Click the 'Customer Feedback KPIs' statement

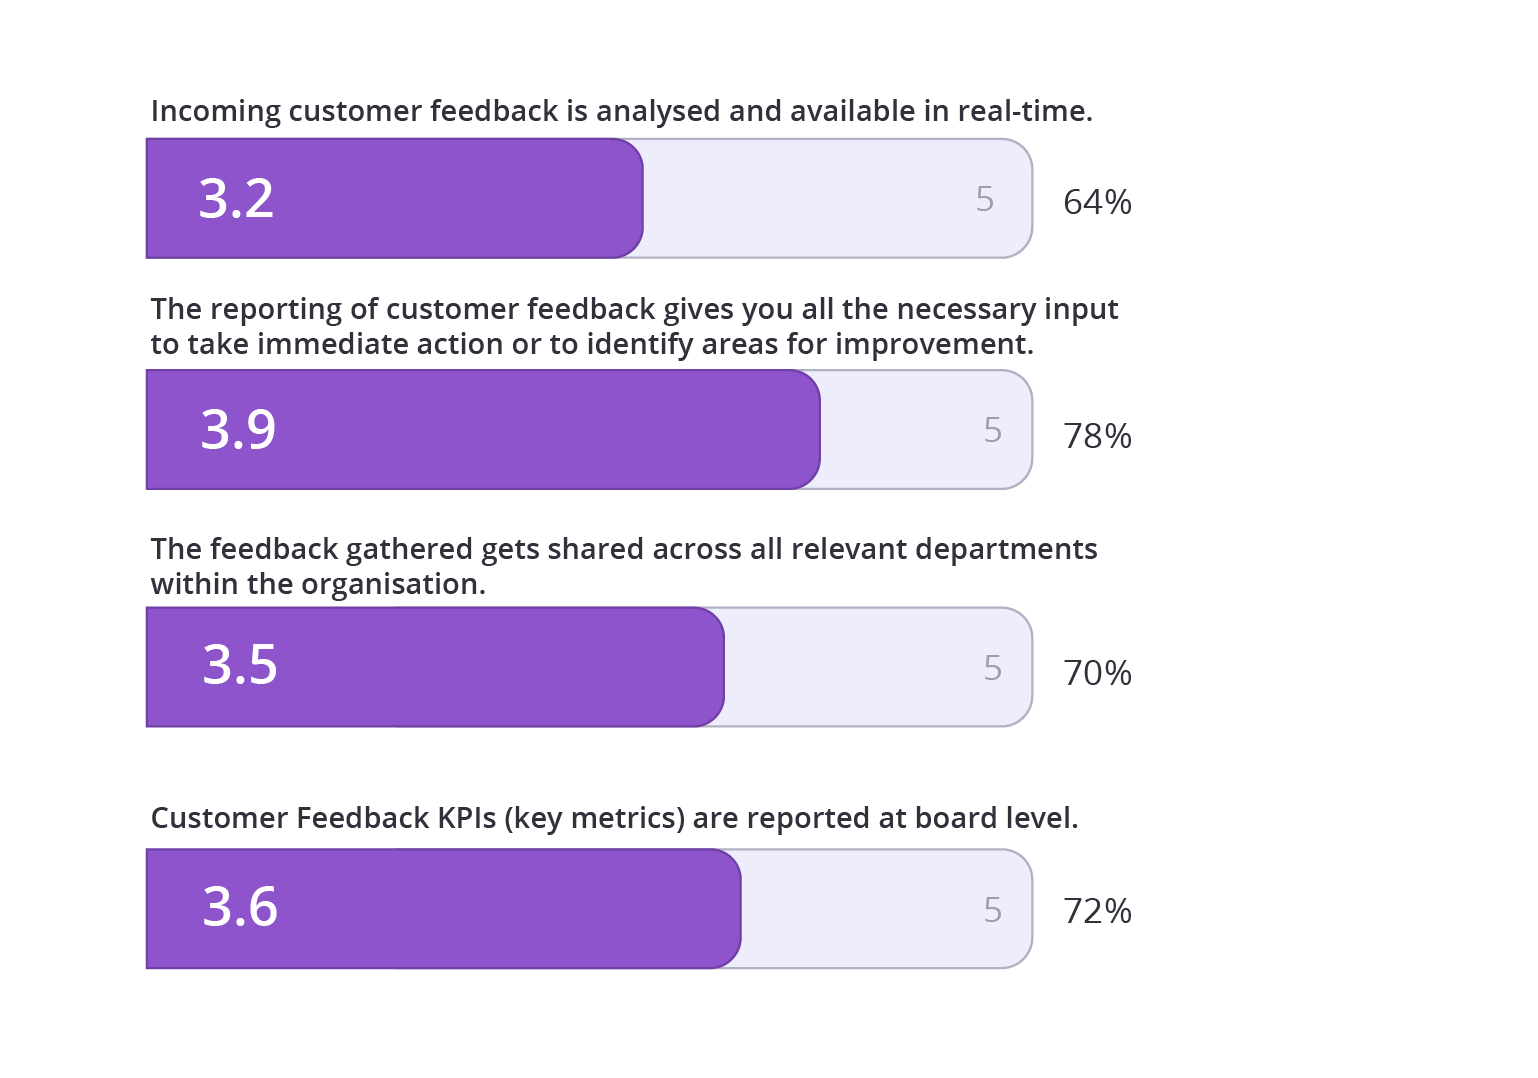pyautogui.click(x=614, y=818)
